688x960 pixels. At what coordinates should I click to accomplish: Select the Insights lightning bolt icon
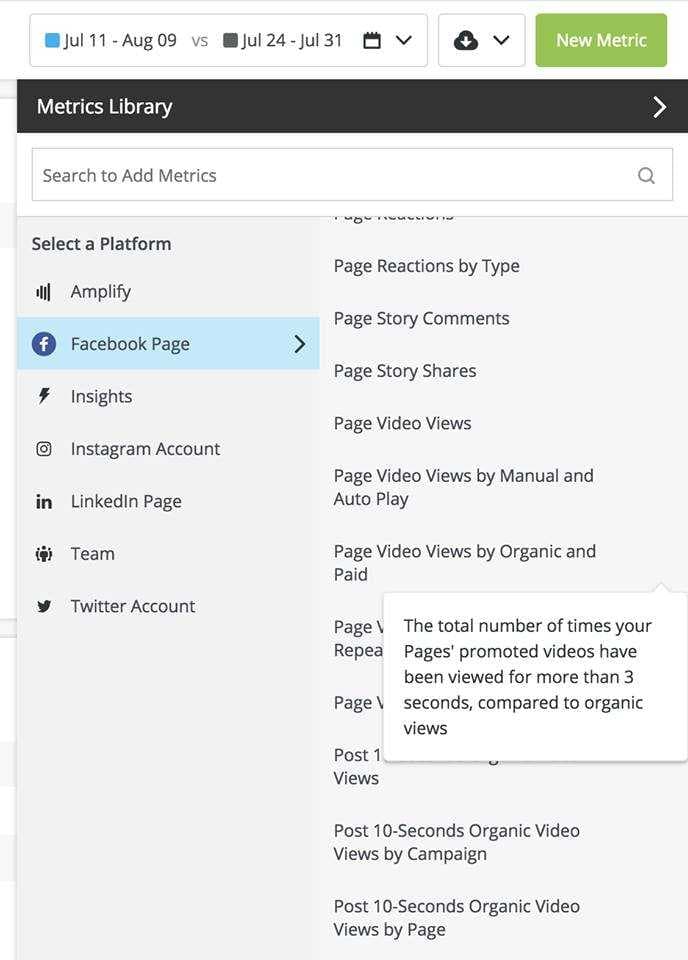click(x=44, y=396)
